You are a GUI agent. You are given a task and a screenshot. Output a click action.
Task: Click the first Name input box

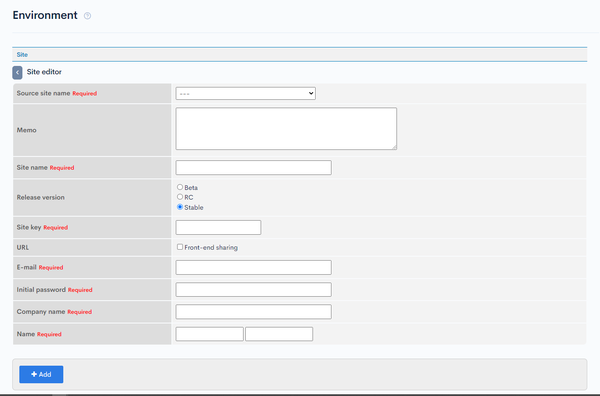tap(209, 334)
